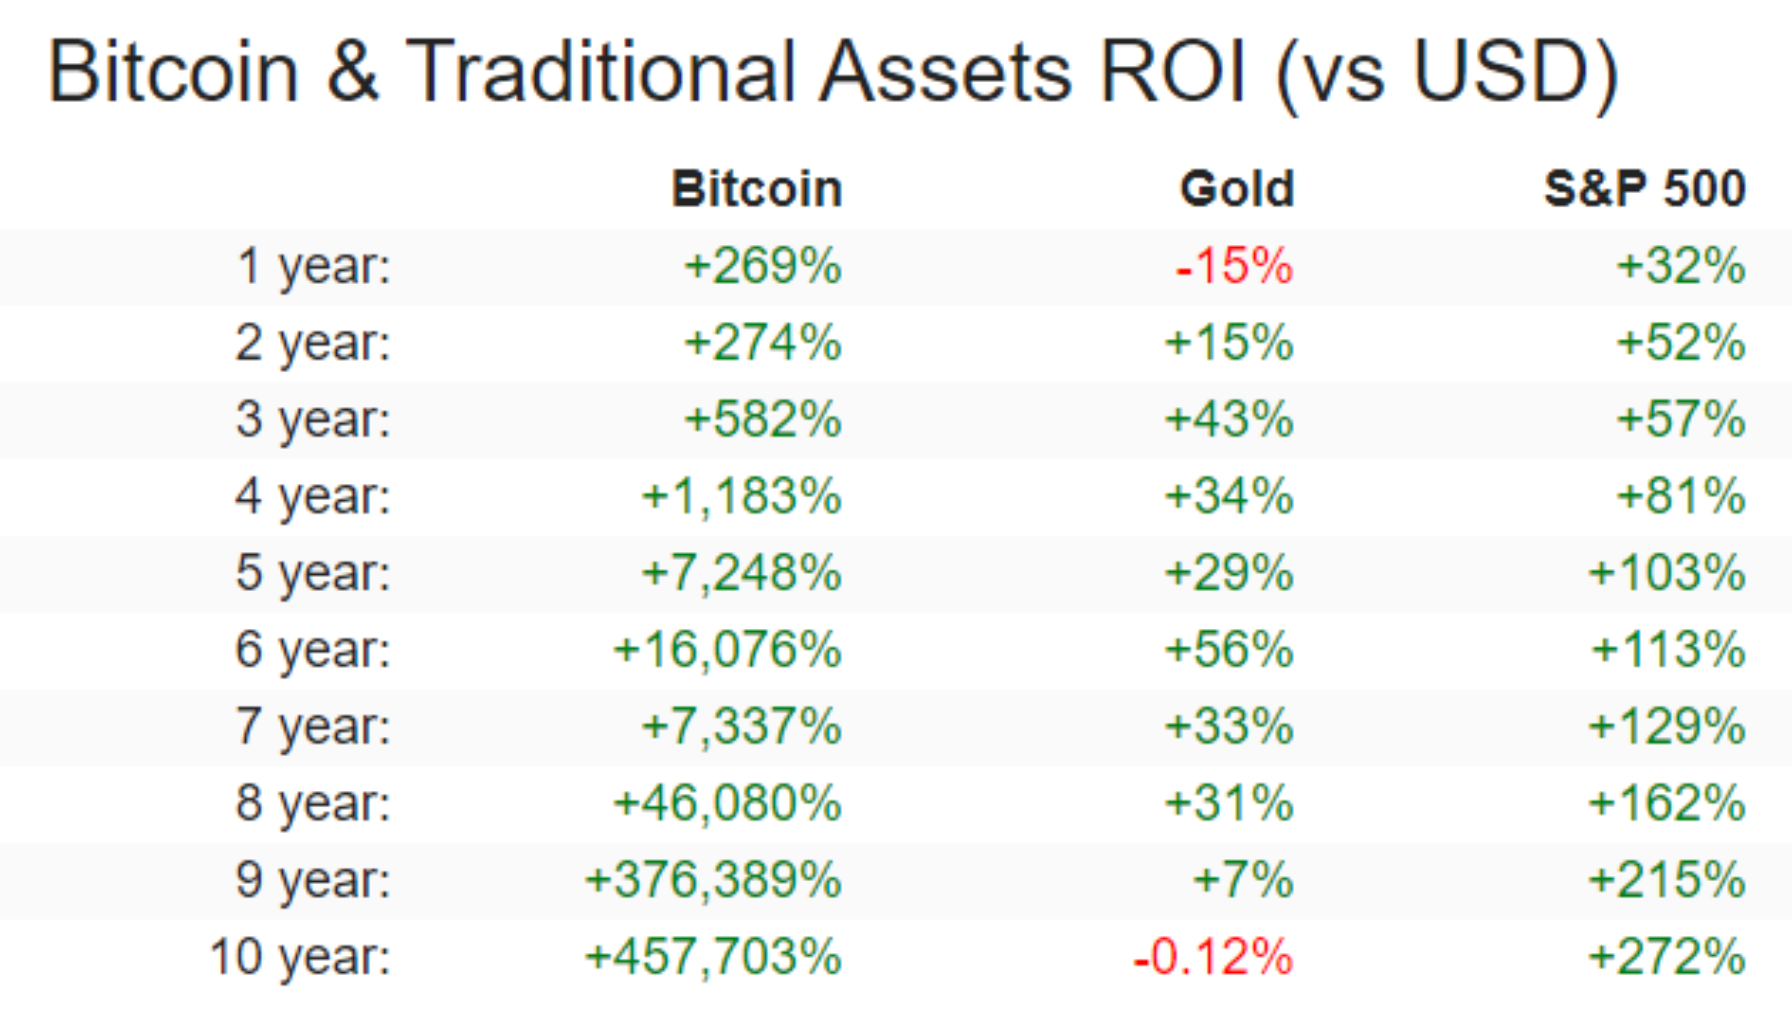Select Gold's +7% nine-year value
This screenshot has height=1029, width=1792.
(x=1243, y=881)
